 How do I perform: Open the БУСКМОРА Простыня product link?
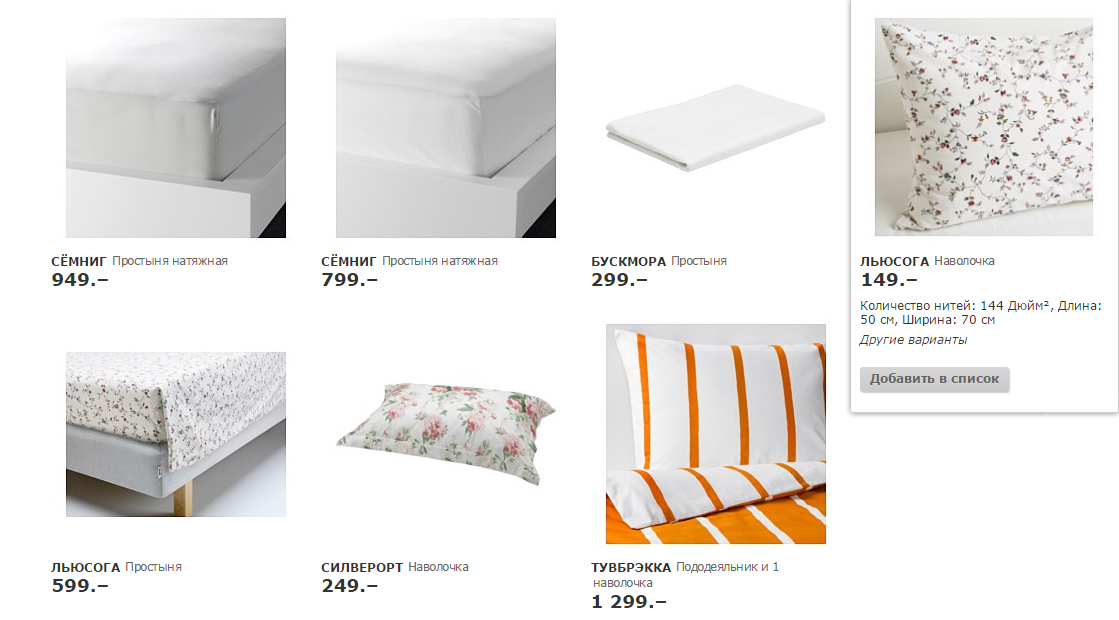pos(659,261)
